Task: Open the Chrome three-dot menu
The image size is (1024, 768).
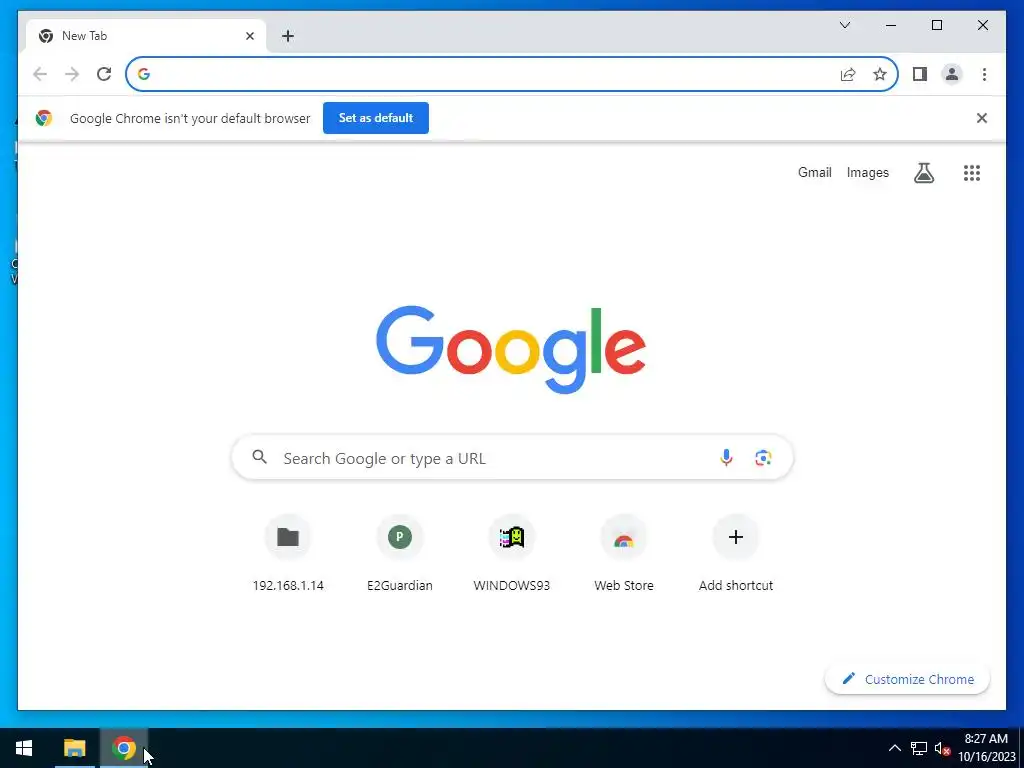Action: [984, 74]
